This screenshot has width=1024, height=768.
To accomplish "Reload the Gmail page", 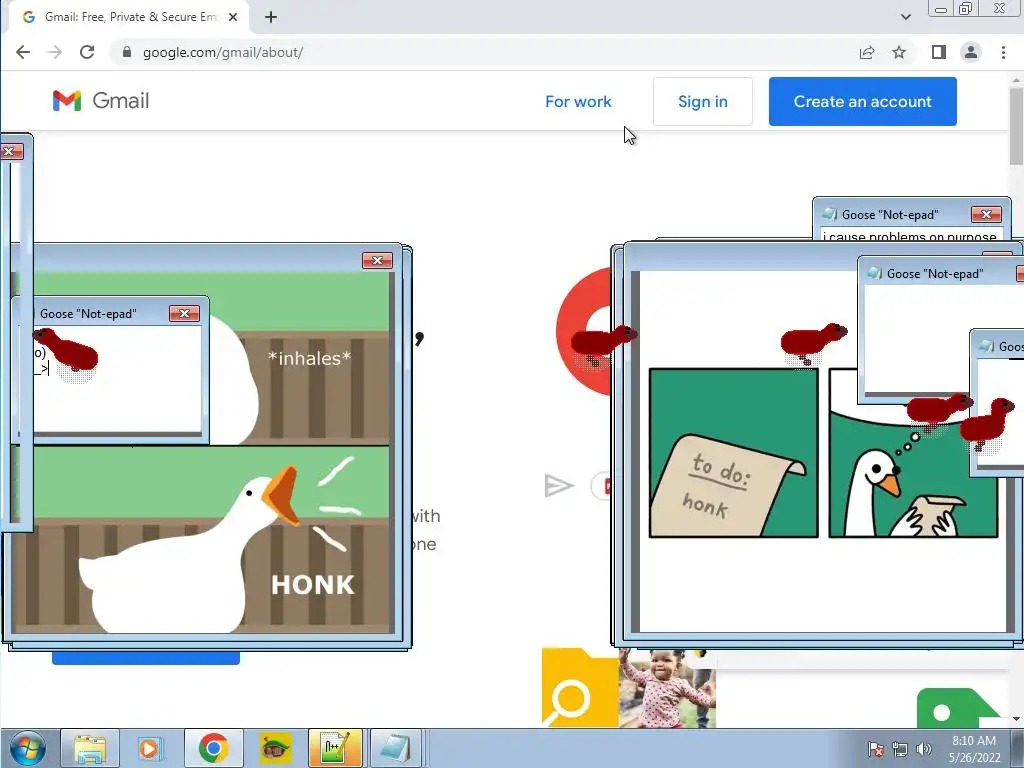I will (x=87, y=52).
